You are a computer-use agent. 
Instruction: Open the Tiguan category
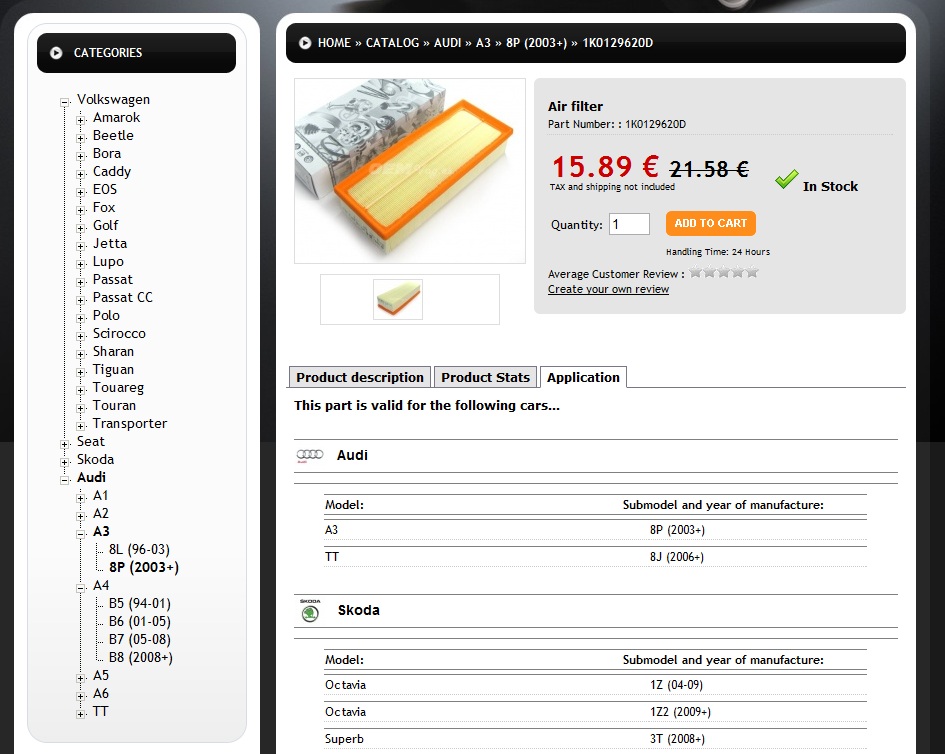[113, 369]
